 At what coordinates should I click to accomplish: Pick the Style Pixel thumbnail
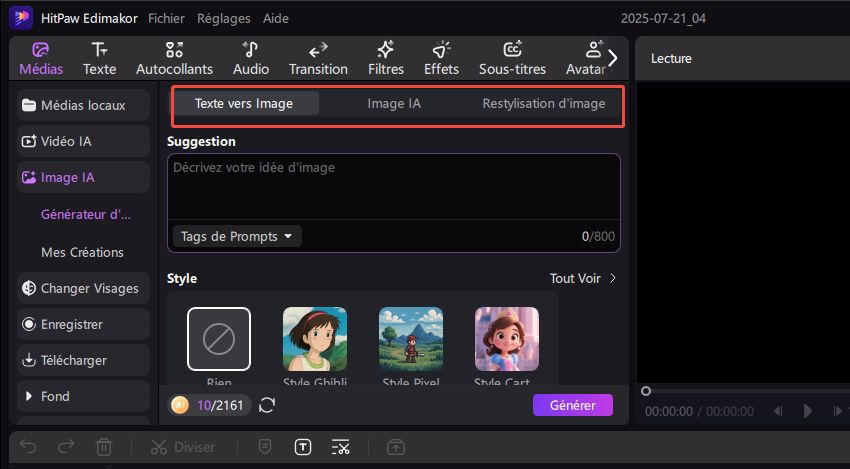[411, 339]
